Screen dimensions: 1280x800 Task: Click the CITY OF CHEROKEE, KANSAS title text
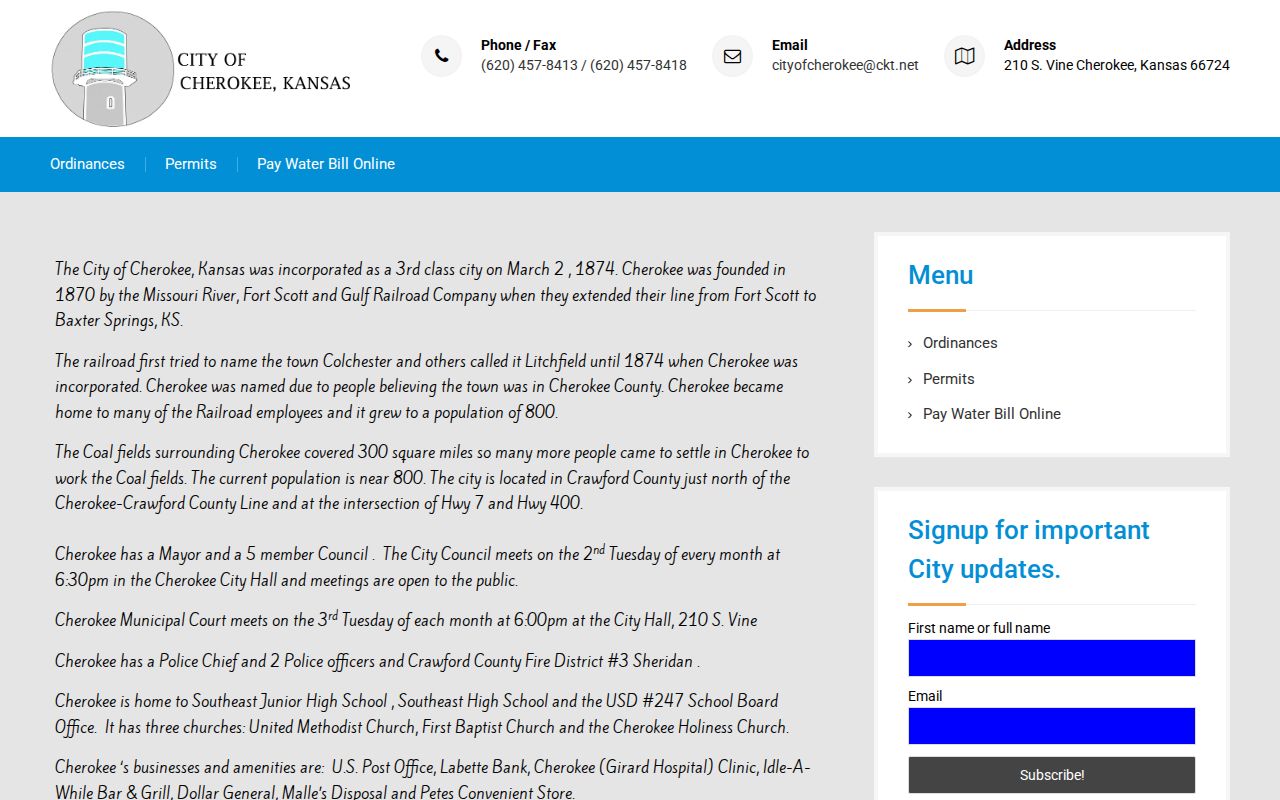pos(264,71)
